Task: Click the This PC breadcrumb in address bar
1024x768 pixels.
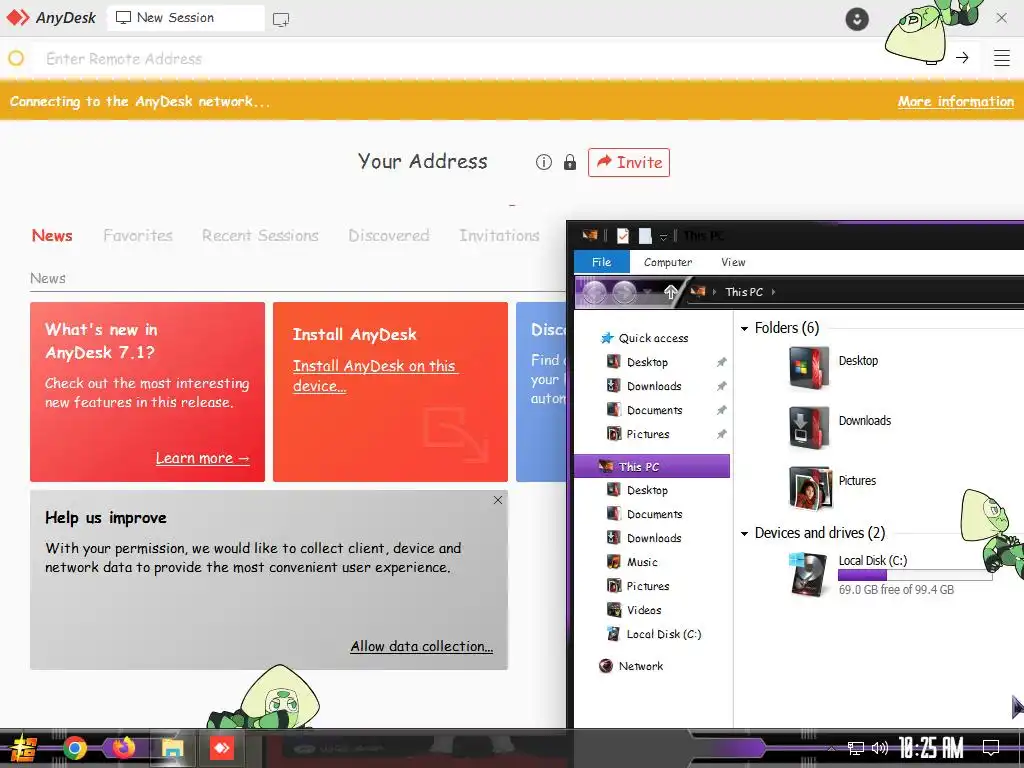Action: [744, 292]
